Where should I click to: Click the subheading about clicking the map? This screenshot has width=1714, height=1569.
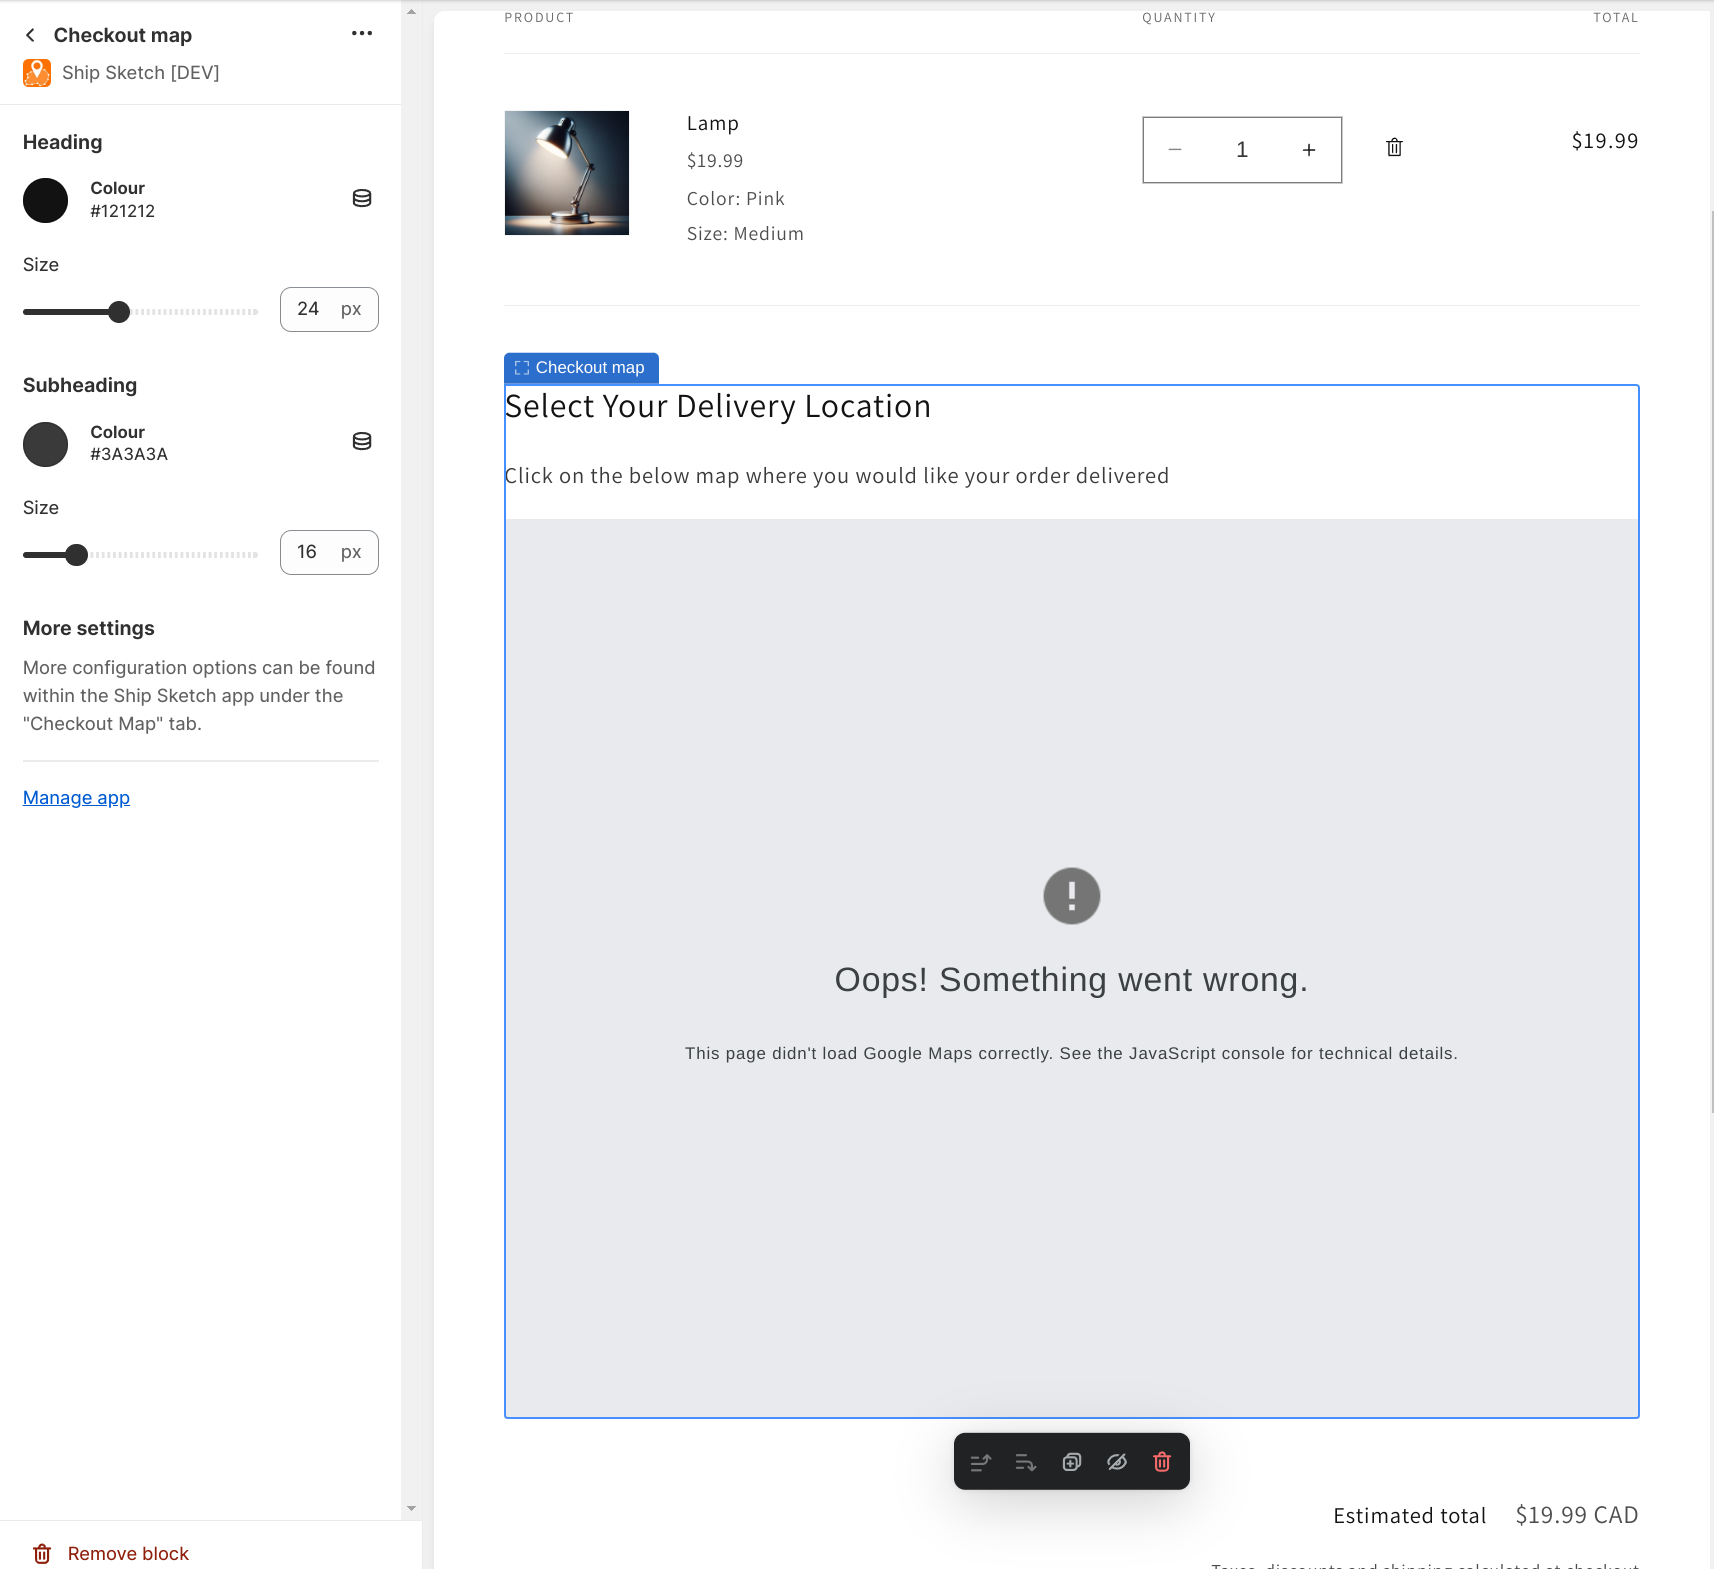click(x=837, y=476)
